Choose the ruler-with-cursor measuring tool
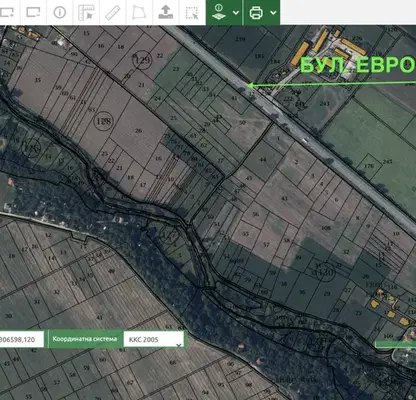This screenshot has height=400, width=416. (x=86, y=13)
